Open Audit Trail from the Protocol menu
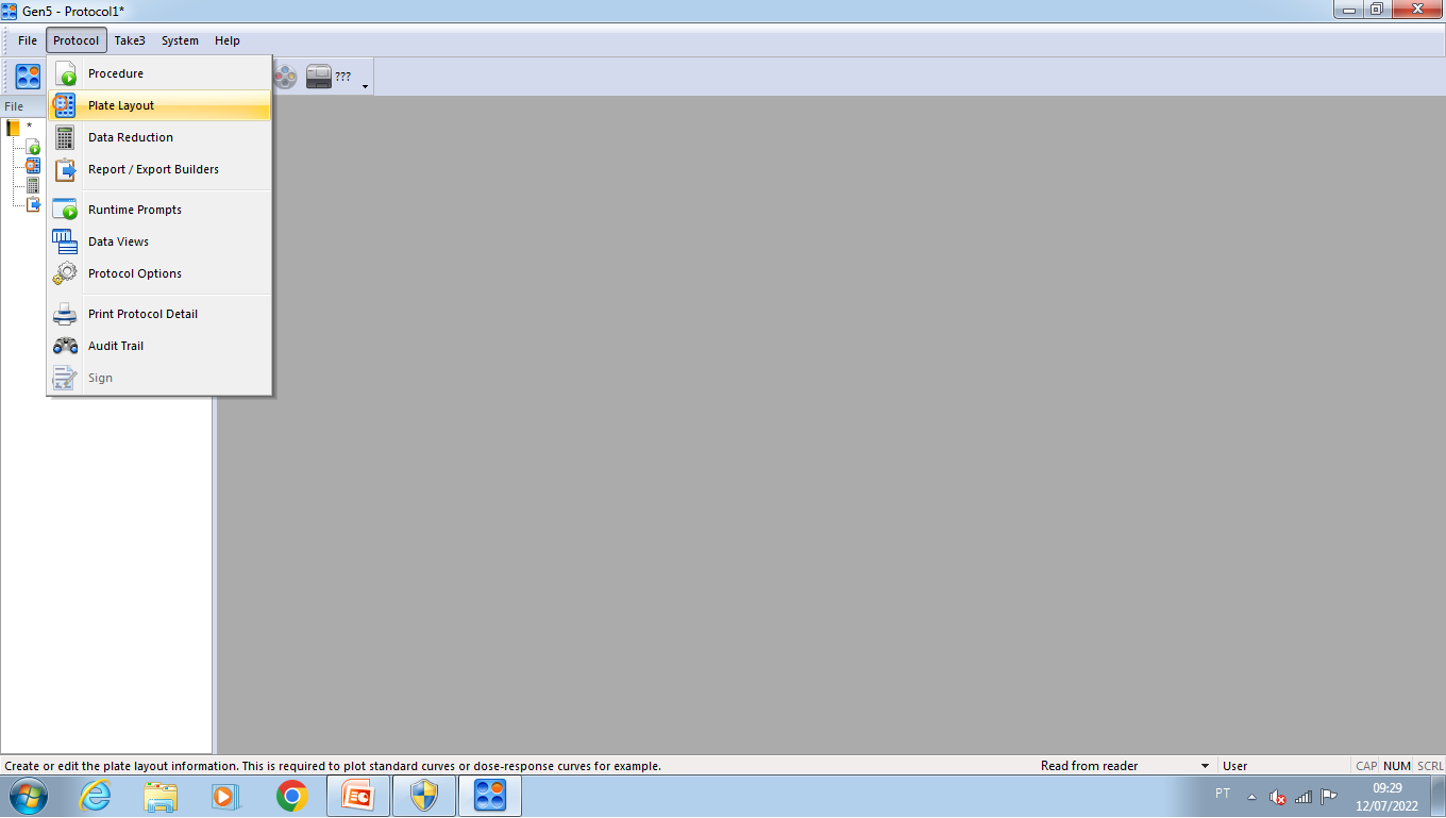1446x818 pixels. 160,345
